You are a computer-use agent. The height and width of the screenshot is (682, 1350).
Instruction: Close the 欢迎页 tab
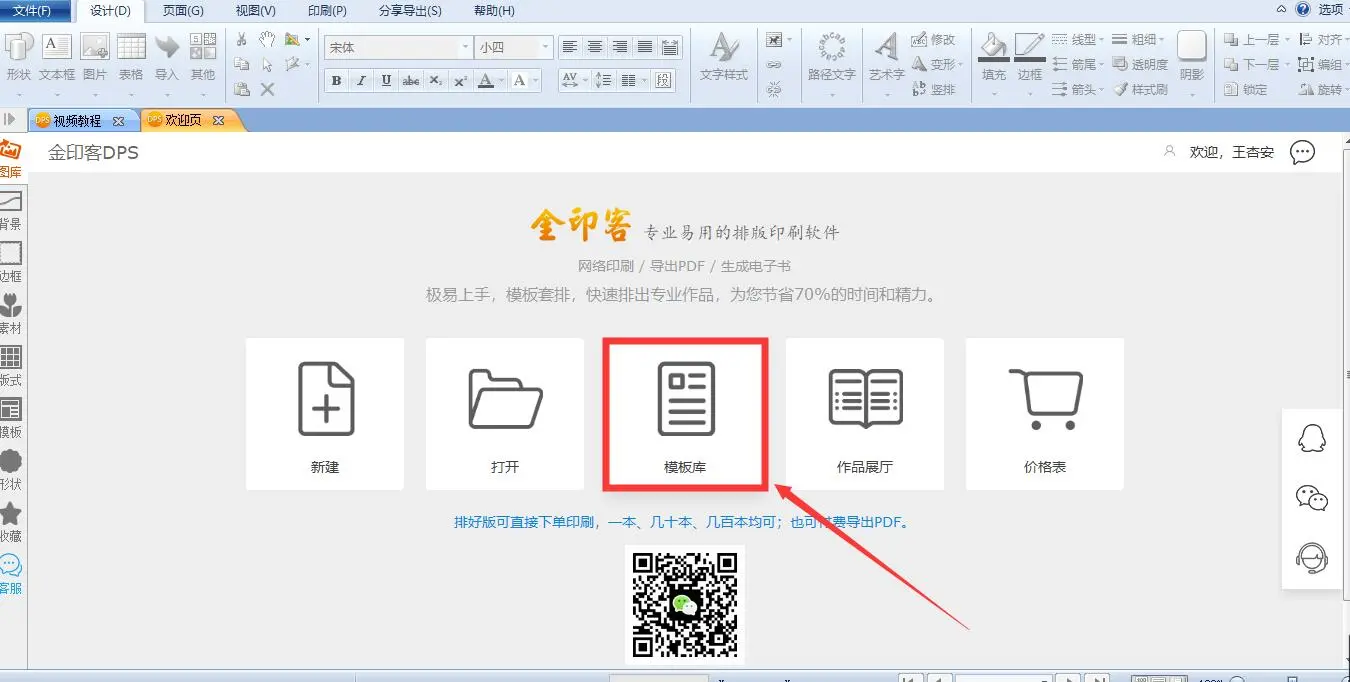pyautogui.click(x=220, y=120)
